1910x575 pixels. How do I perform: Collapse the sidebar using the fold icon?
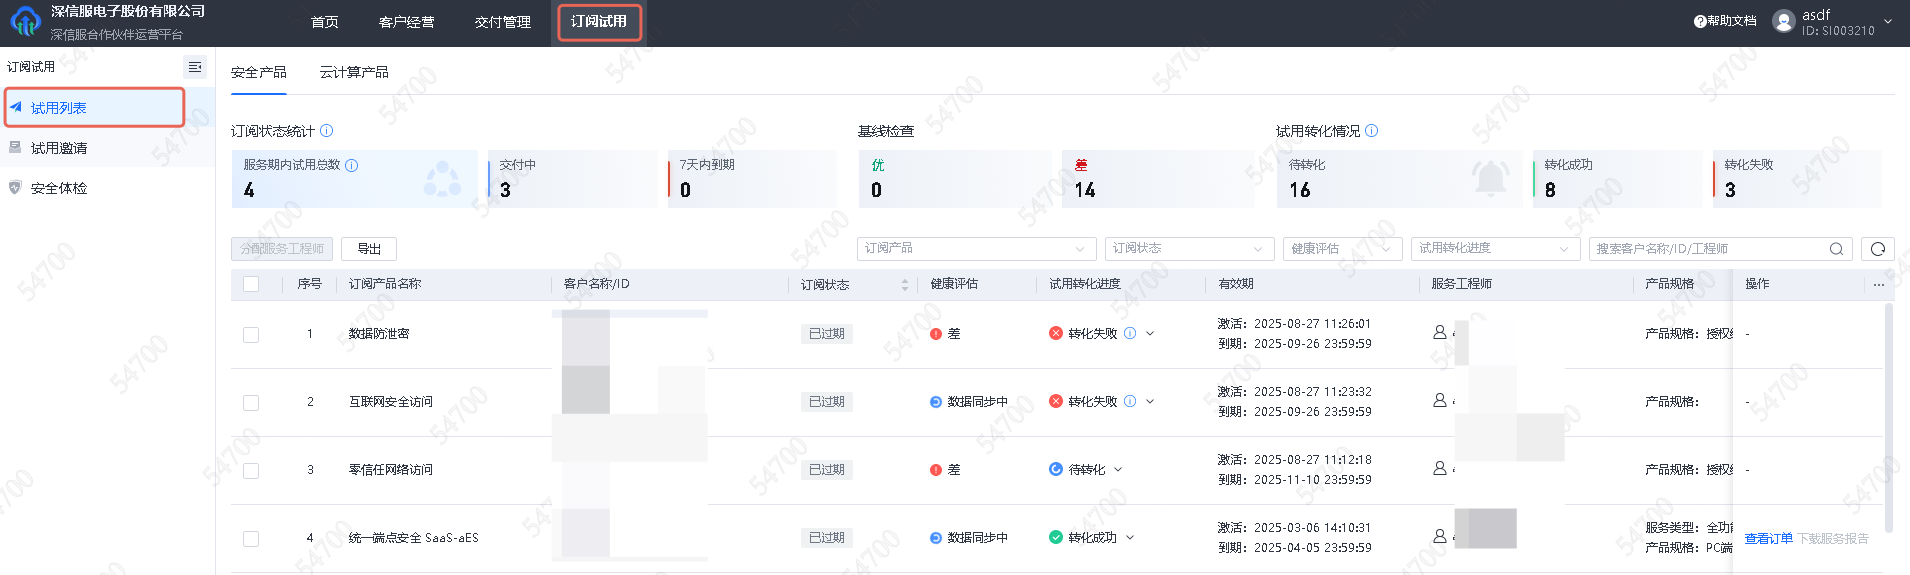tap(195, 67)
